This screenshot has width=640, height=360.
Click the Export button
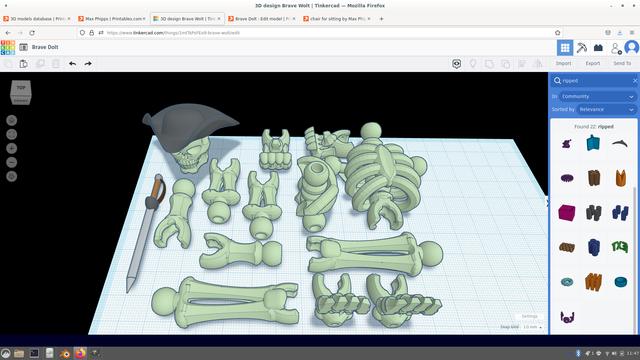593,63
